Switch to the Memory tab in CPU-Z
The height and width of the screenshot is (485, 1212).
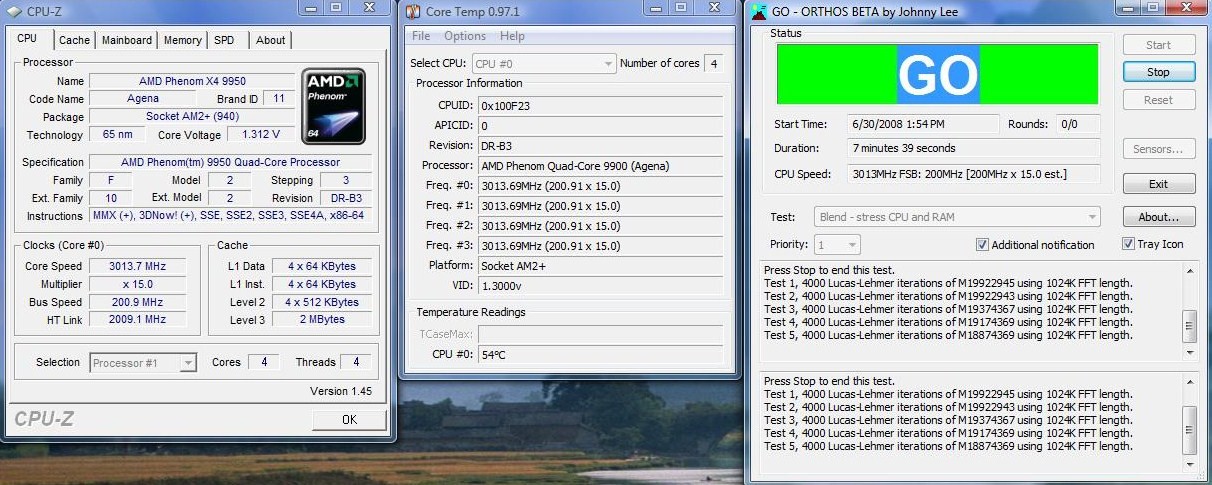(183, 40)
